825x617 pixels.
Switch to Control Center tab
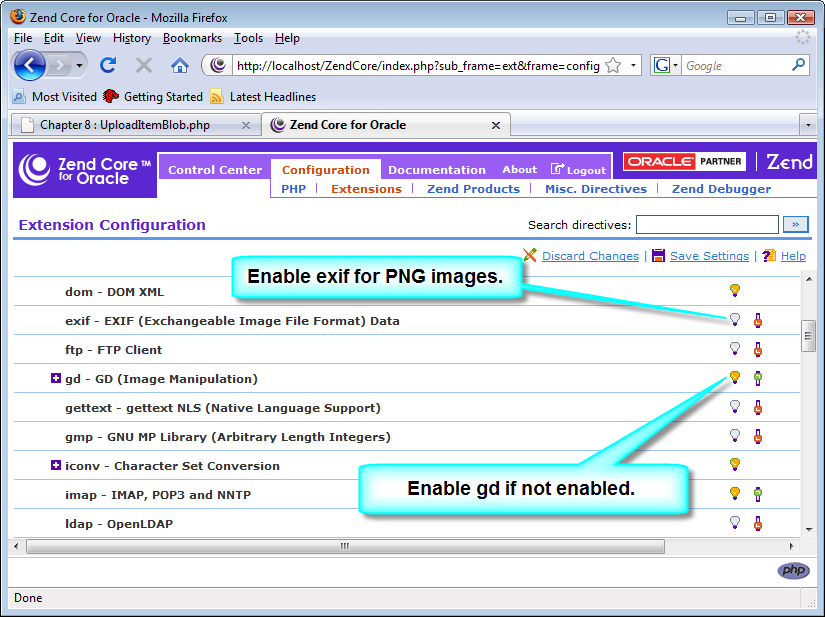215,170
